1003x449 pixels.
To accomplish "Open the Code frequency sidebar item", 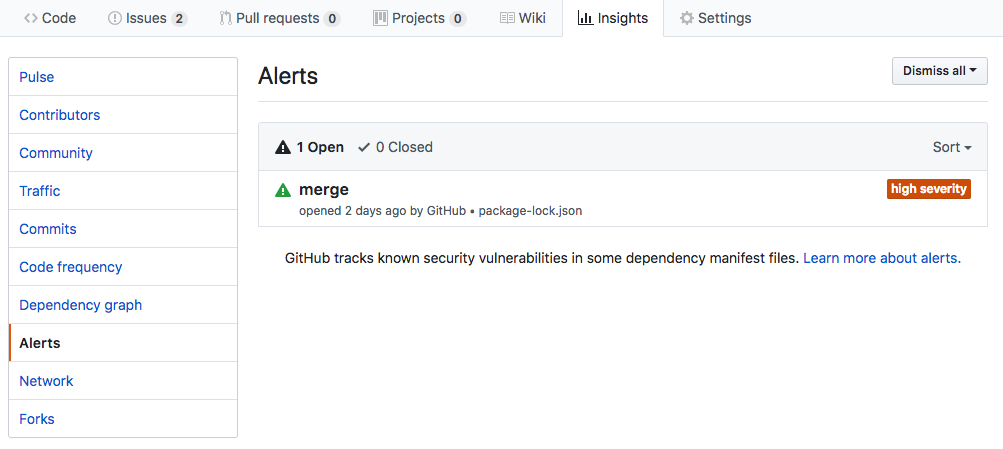I will [x=123, y=267].
